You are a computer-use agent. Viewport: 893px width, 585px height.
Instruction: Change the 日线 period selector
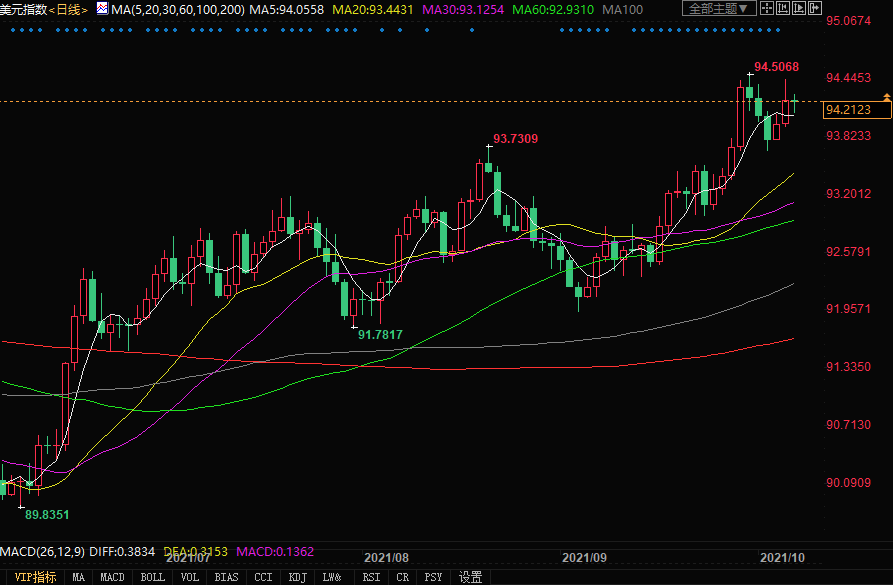click(x=67, y=9)
